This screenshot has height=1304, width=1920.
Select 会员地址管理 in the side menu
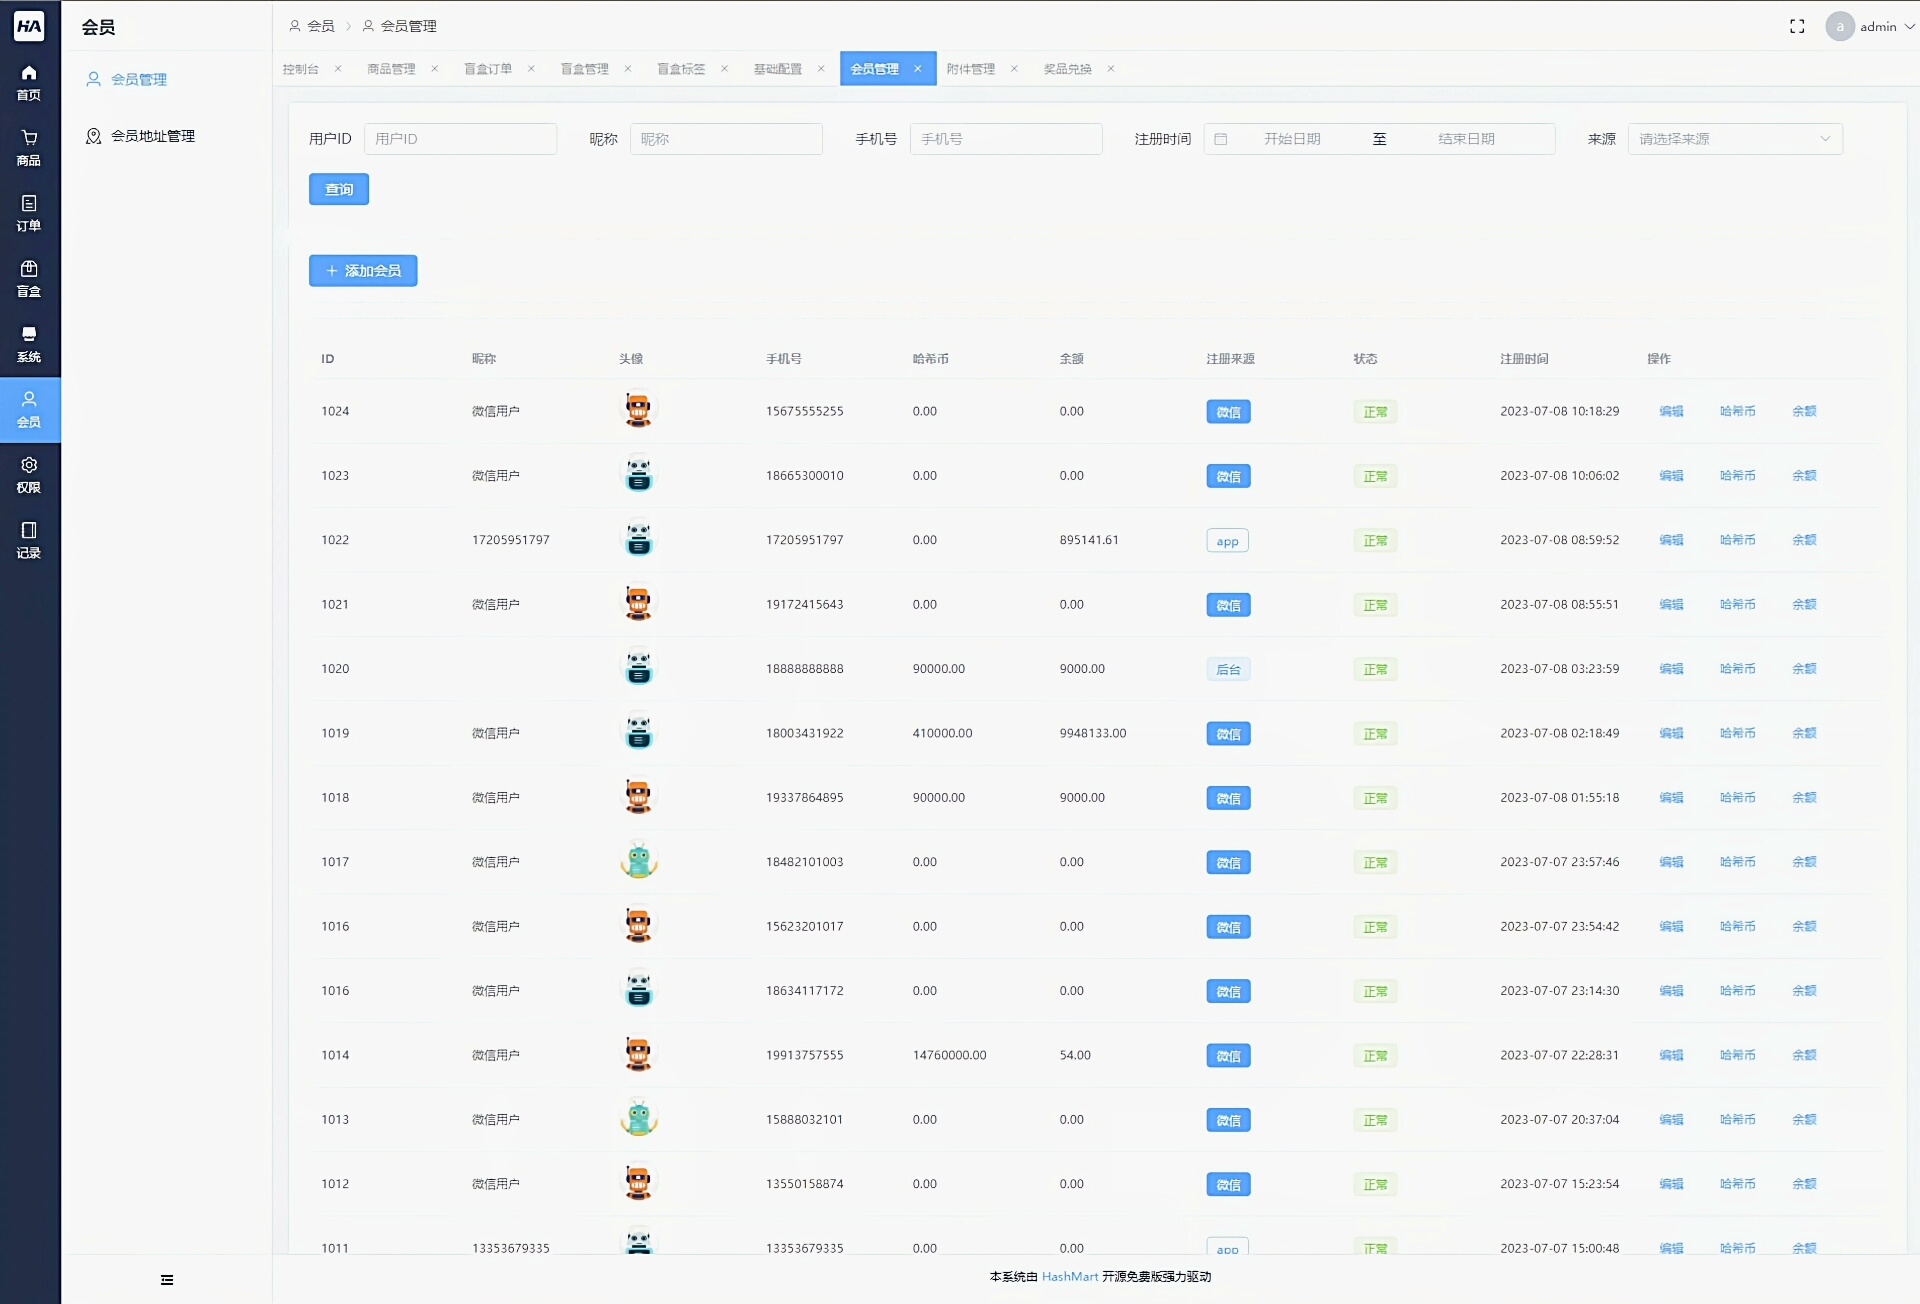(x=152, y=136)
